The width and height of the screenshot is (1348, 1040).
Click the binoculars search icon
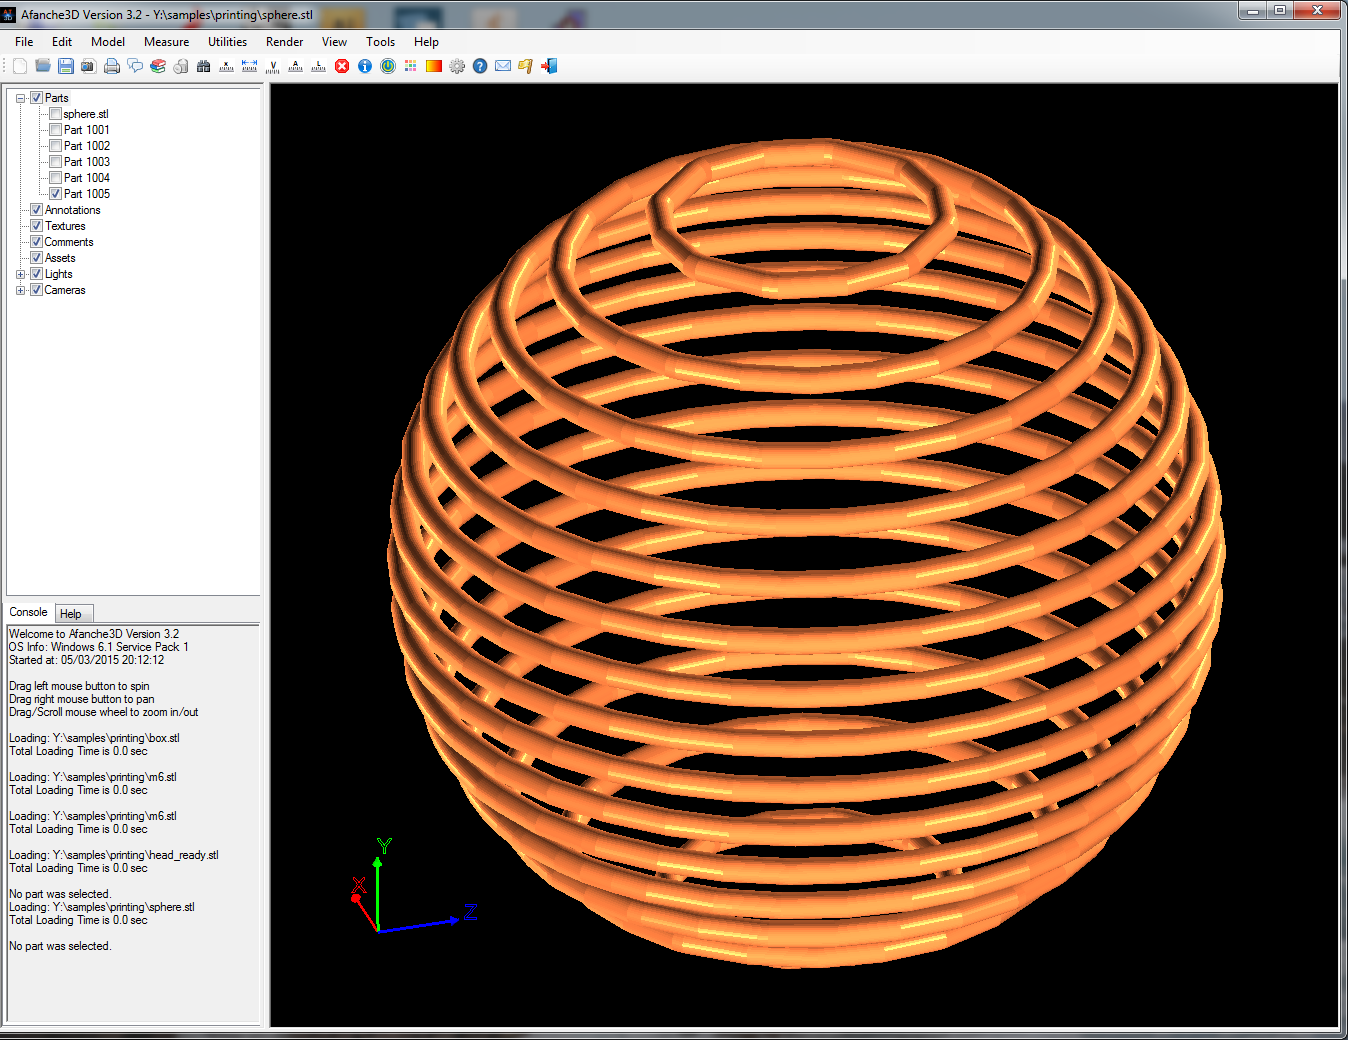pyautogui.click(x=204, y=66)
